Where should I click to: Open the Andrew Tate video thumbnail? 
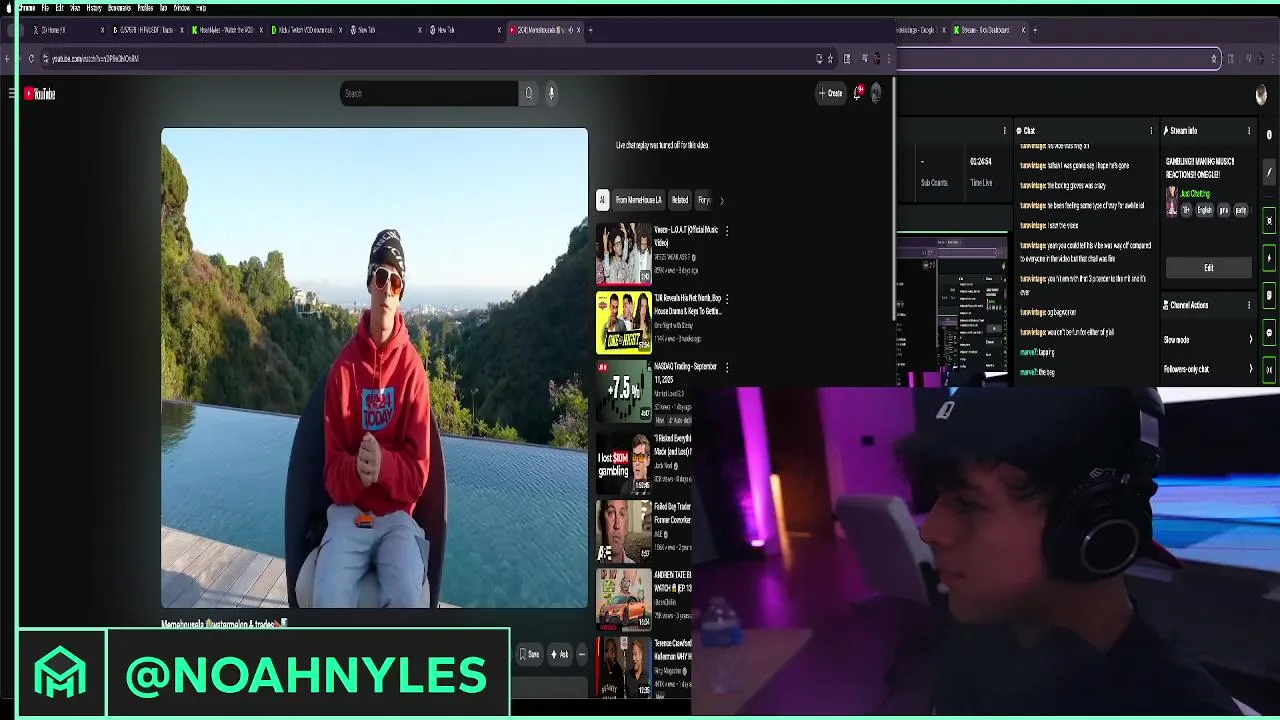[624, 599]
